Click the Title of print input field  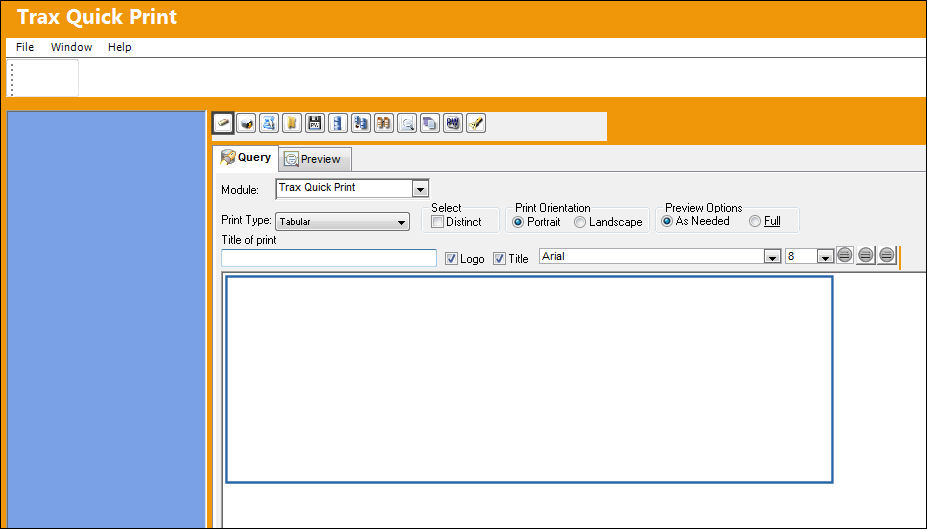pos(329,258)
